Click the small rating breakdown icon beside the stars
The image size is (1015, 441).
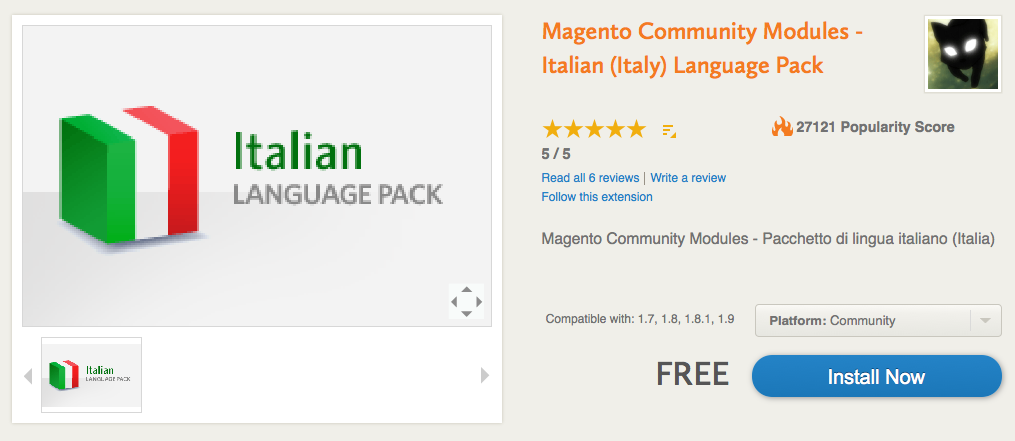click(669, 130)
